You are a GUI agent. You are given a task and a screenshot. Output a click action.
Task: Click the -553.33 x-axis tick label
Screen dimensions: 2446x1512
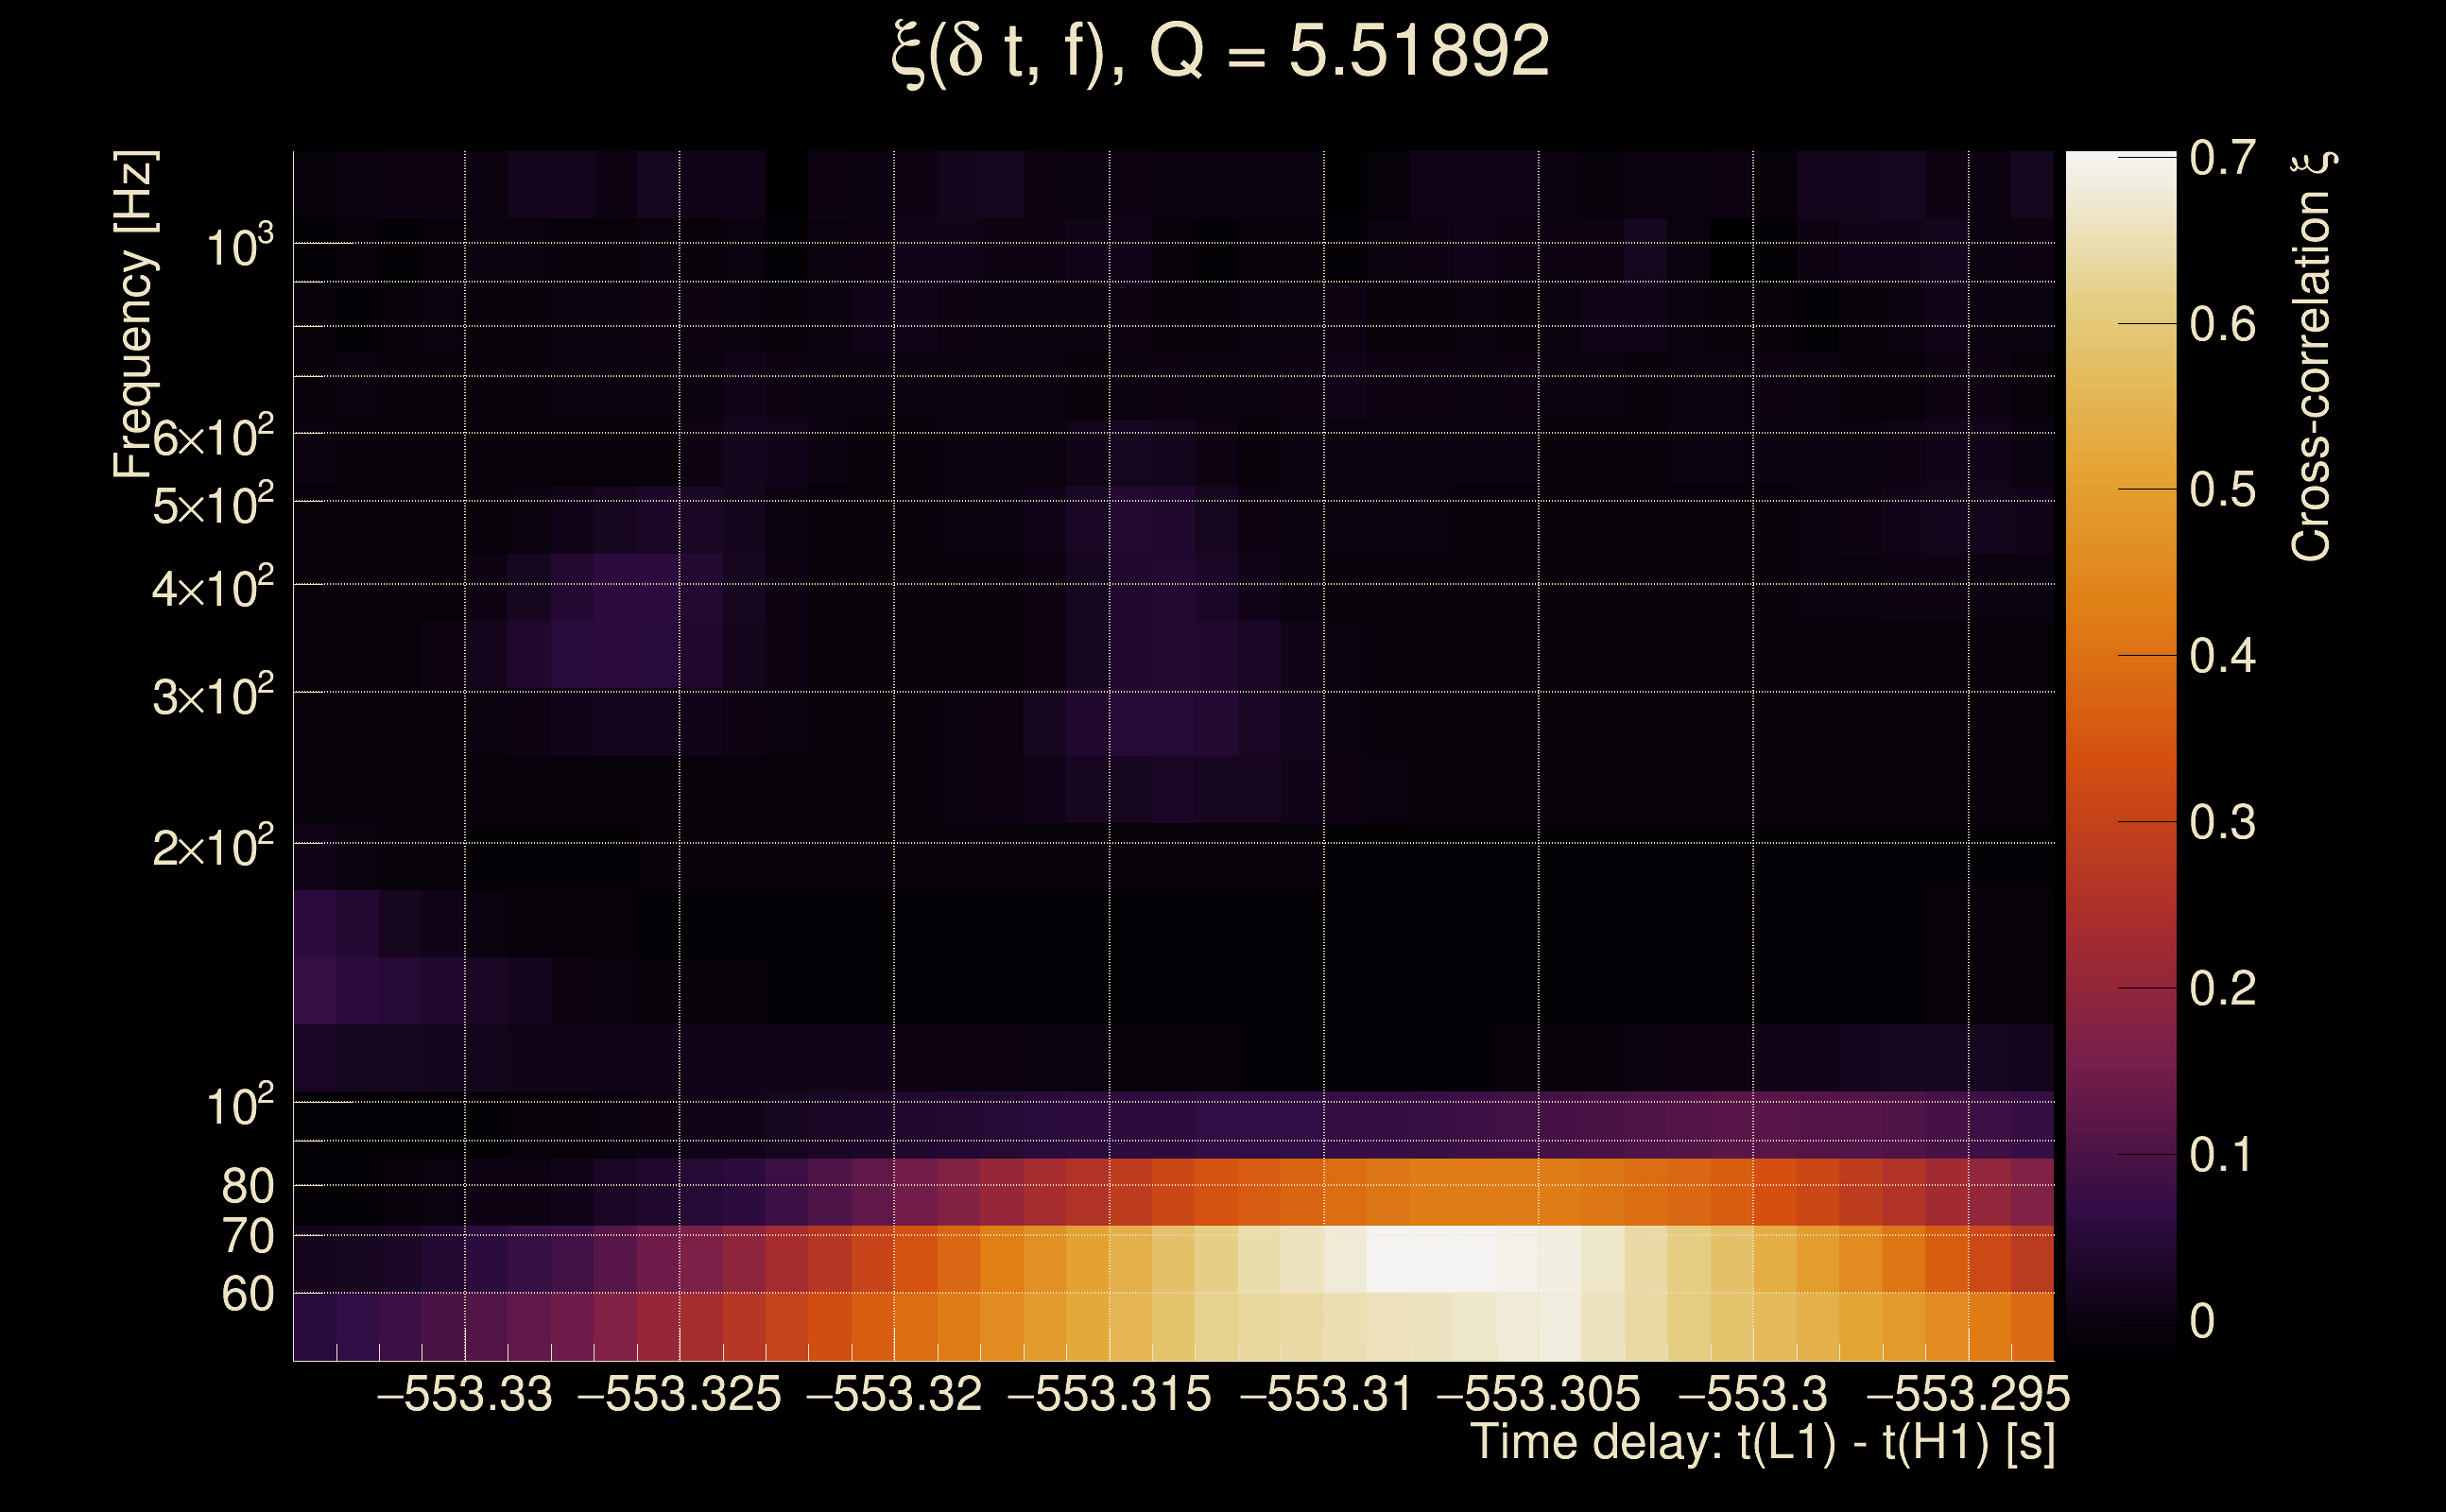tap(464, 1395)
